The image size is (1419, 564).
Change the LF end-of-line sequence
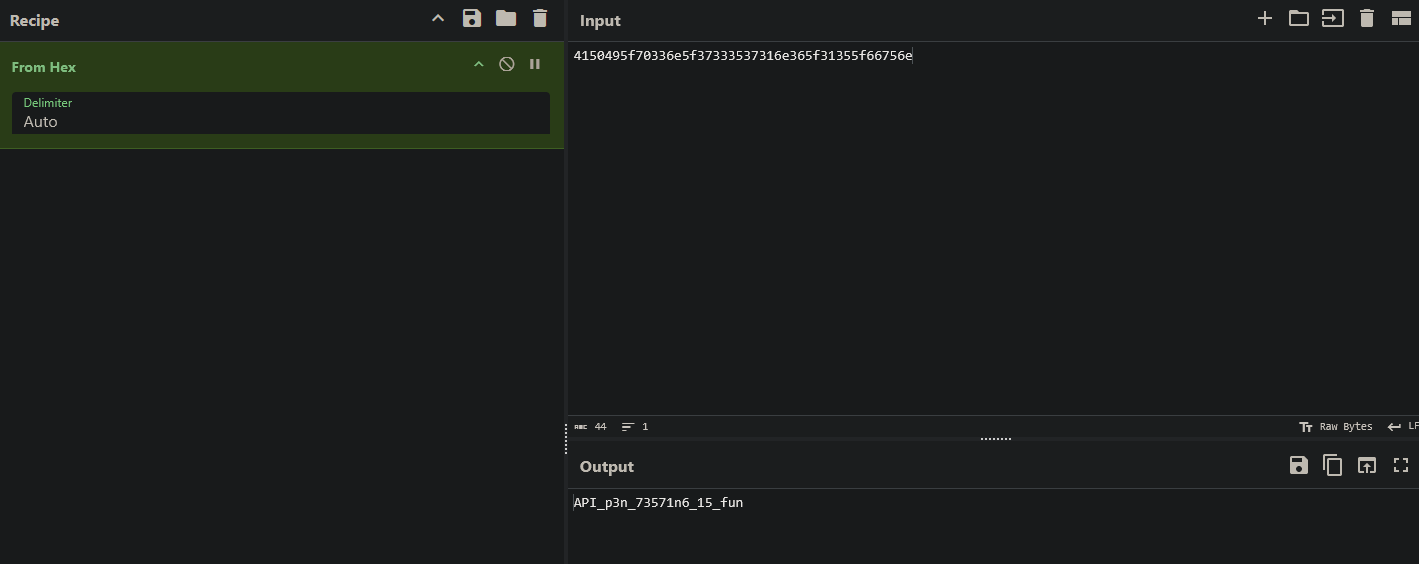1402,426
